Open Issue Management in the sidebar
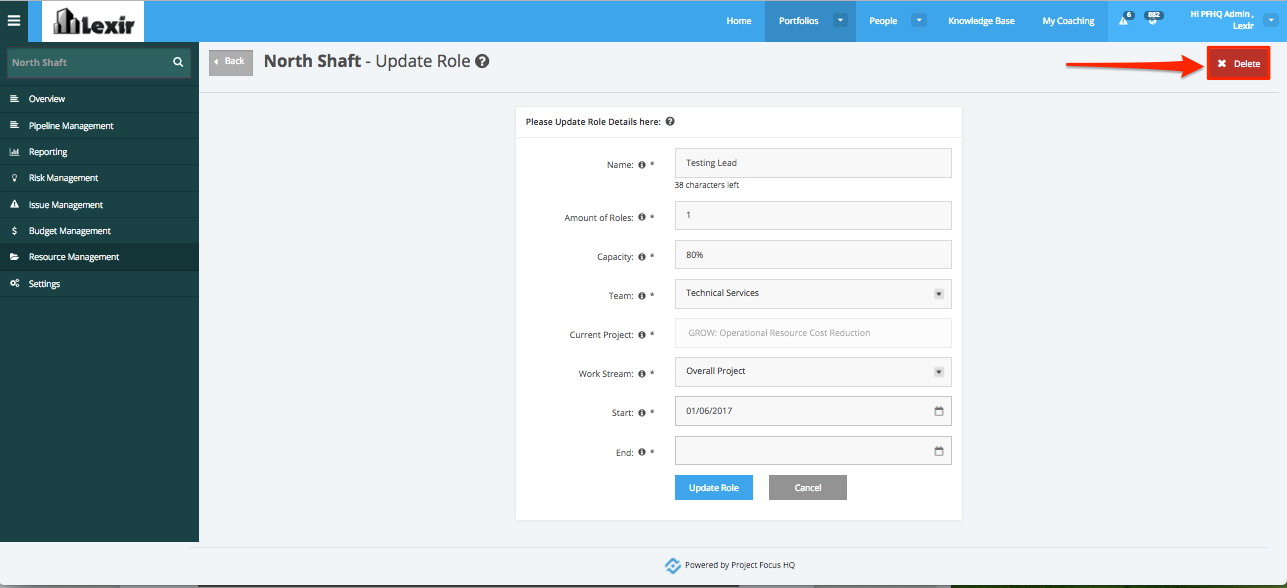1287x588 pixels. [99, 205]
